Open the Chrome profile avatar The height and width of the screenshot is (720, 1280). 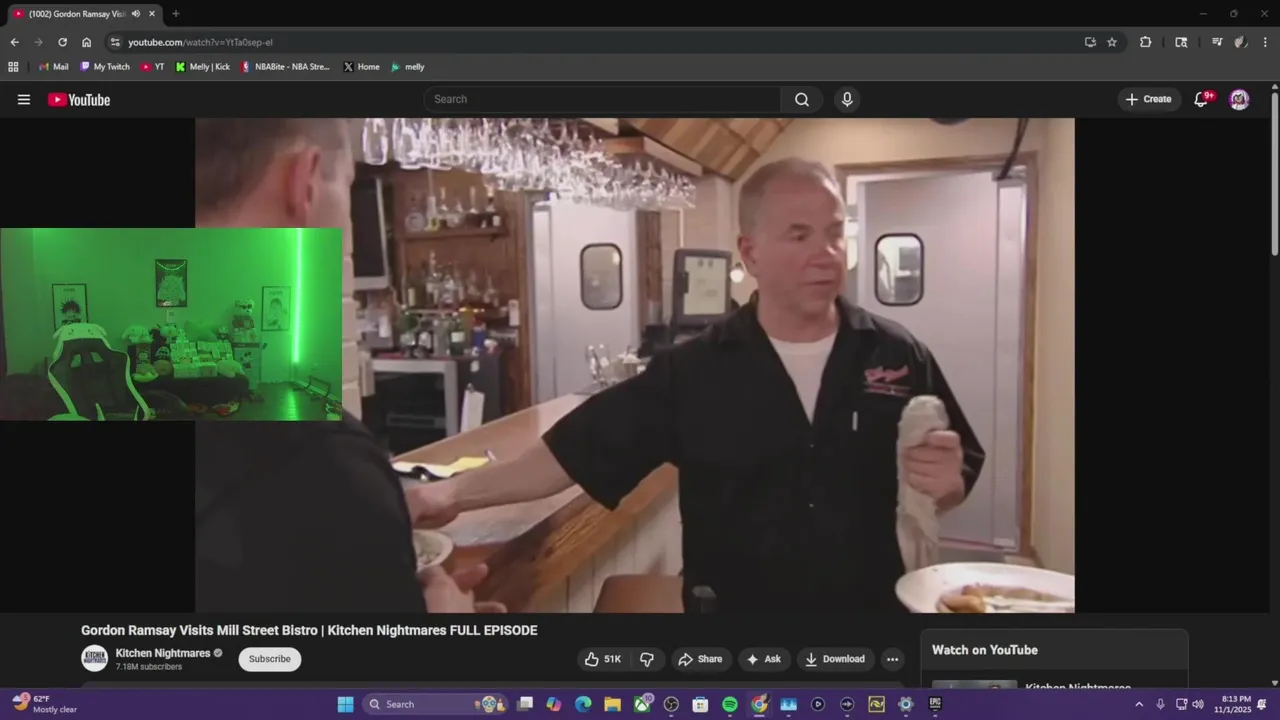tap(1241, 42)
